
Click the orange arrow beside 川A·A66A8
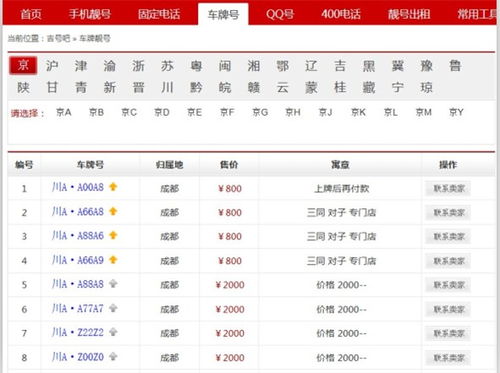[x=113, y=211]
